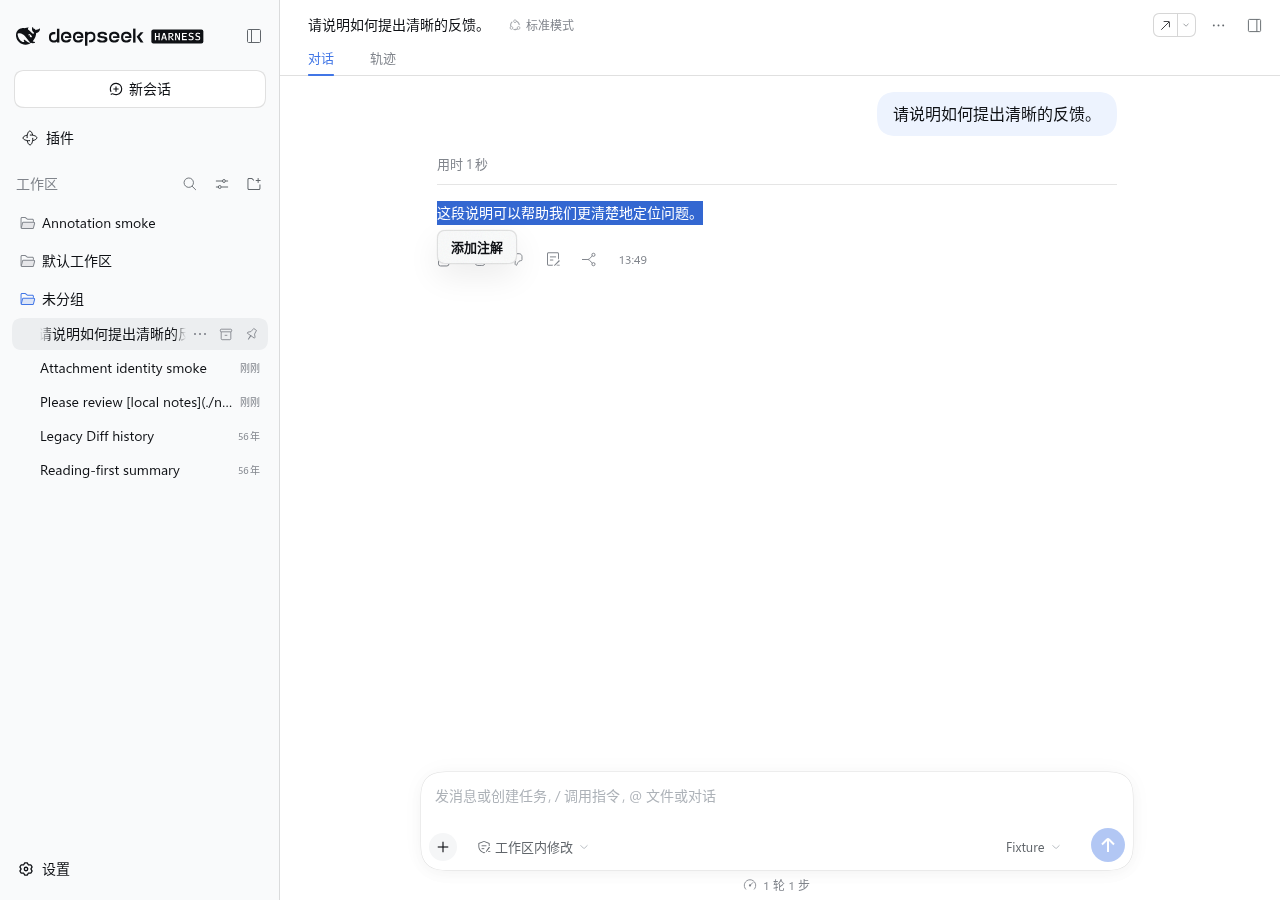Open more options for selected conversation
Screen dimensions: 1280x900
pos(200,334)
